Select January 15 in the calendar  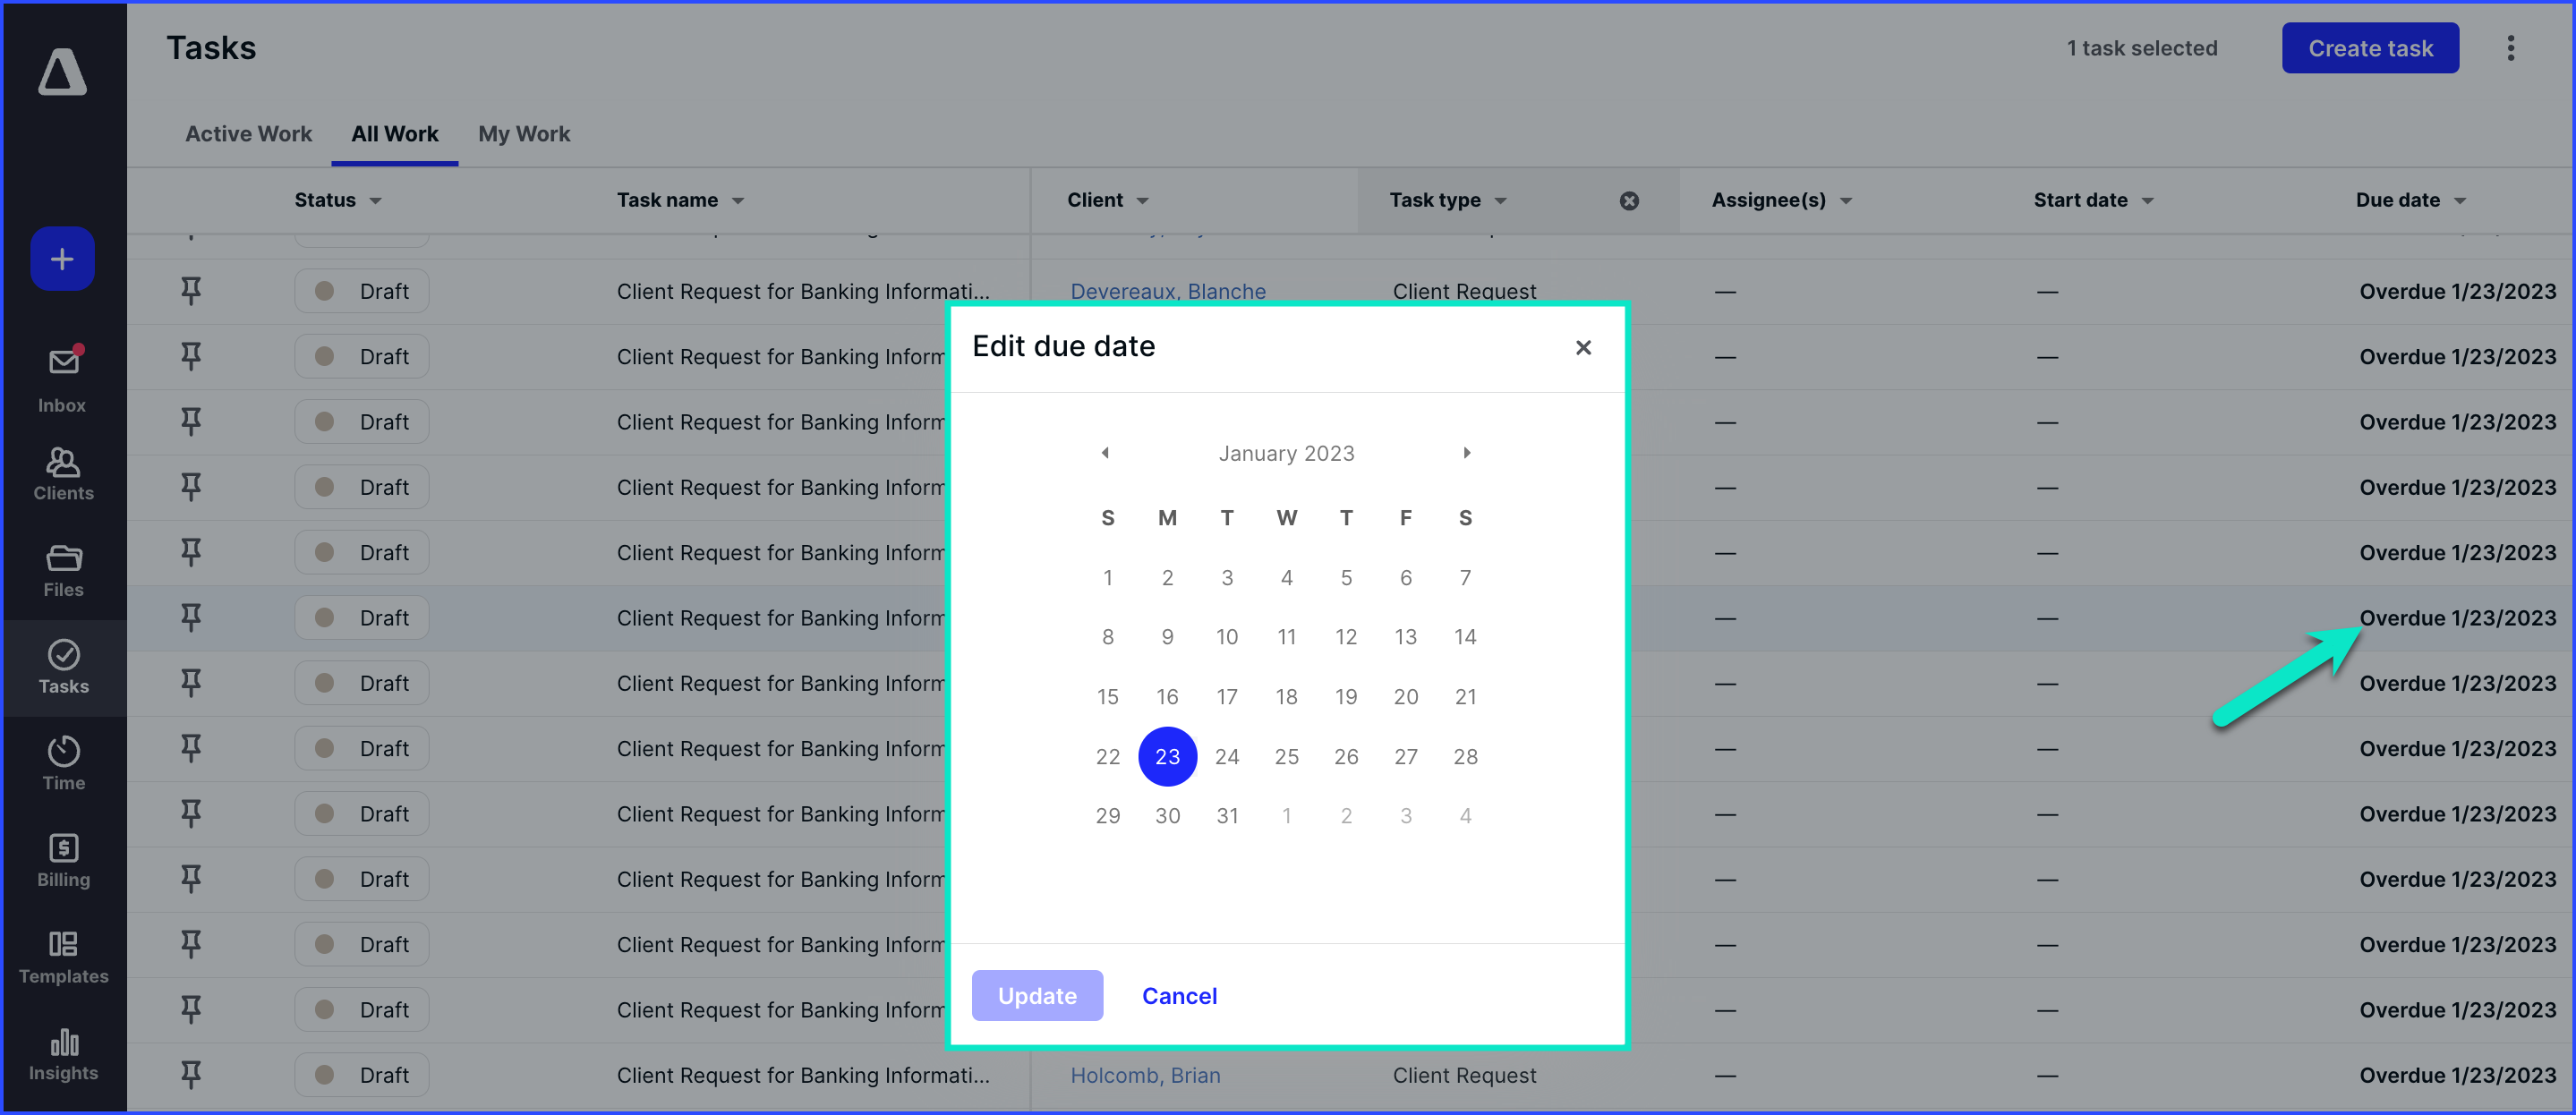(x=1108, y=697)
